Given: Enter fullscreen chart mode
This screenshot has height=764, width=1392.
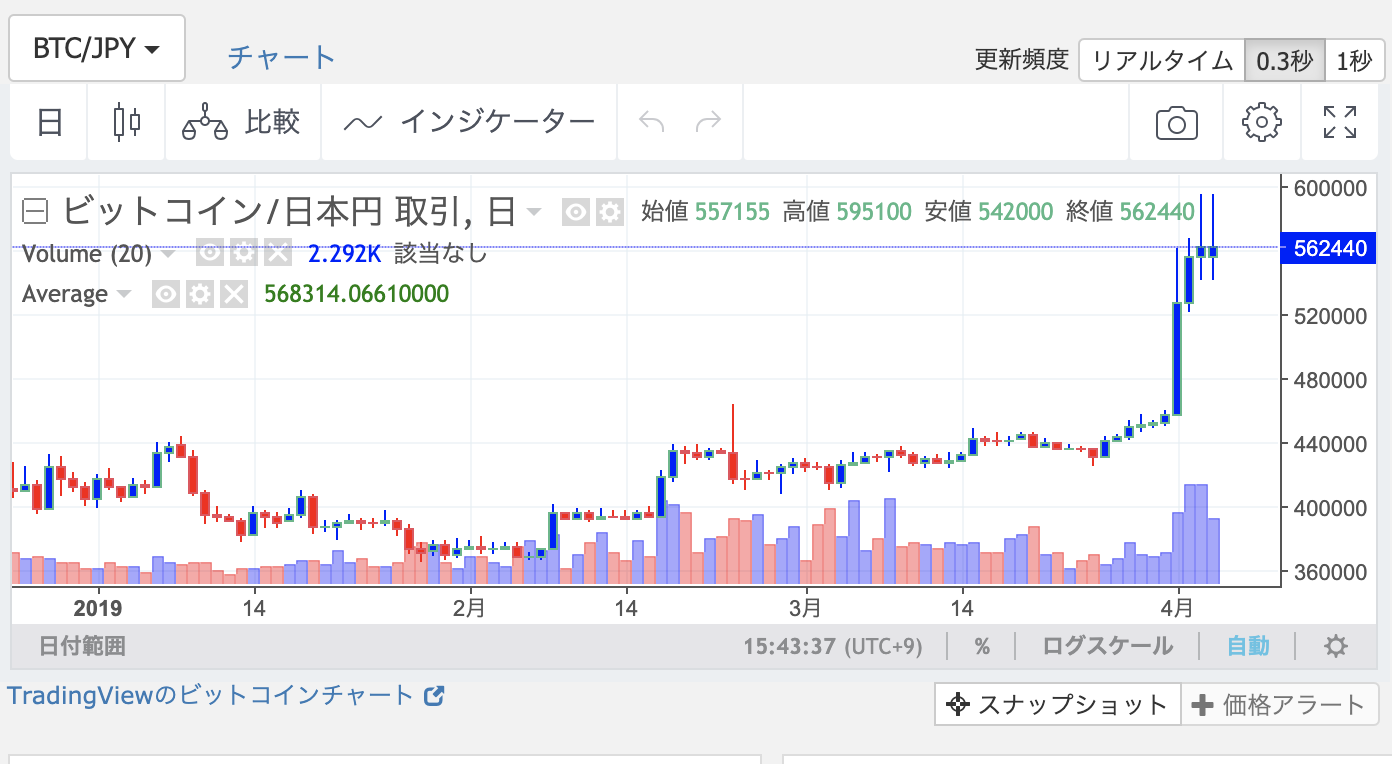Looking at the screenshot, I should coord(1340,122).
